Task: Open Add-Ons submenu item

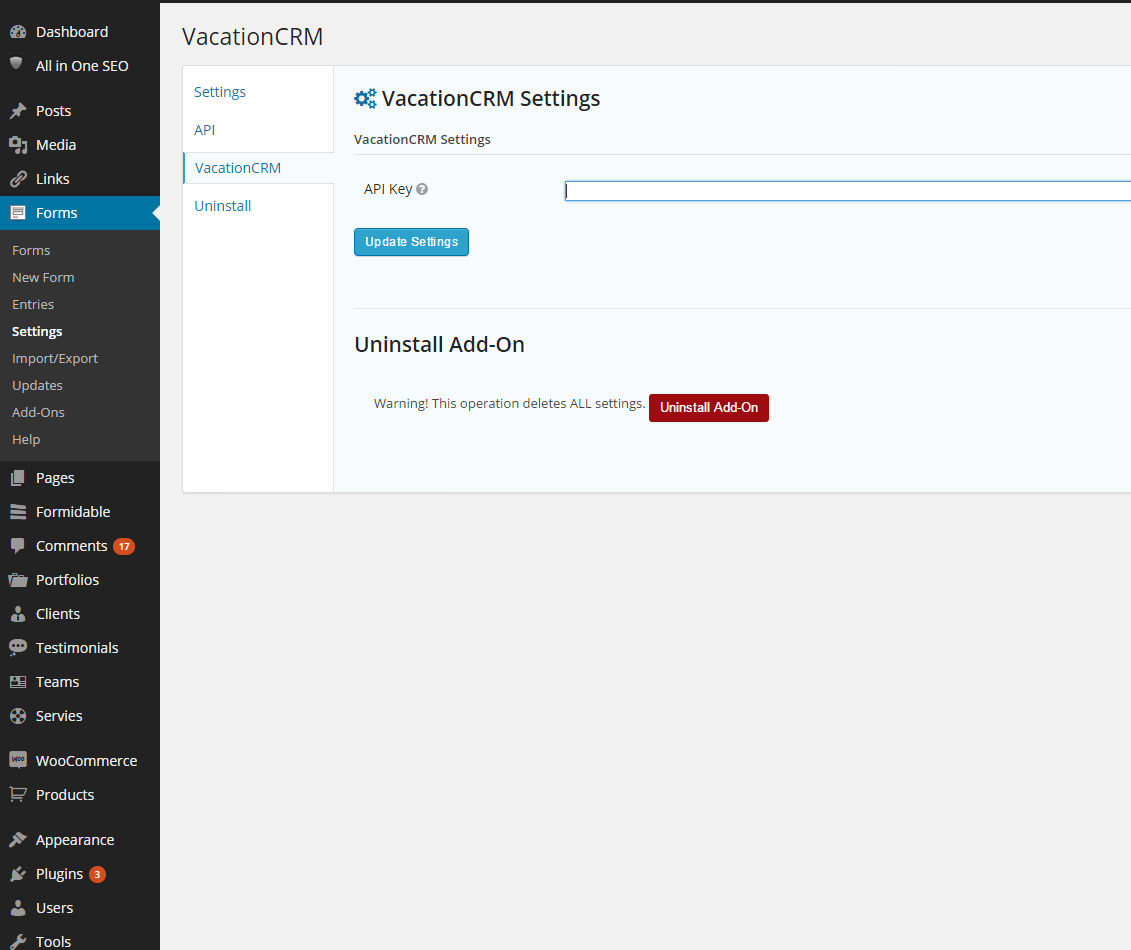Action: point(38,412)
